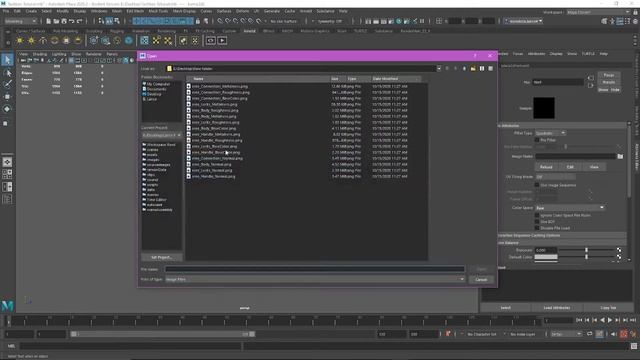Open the Symmetry Off dropdown
The width and height of the screenshot is (640, 360).
(x=330, y=21)
